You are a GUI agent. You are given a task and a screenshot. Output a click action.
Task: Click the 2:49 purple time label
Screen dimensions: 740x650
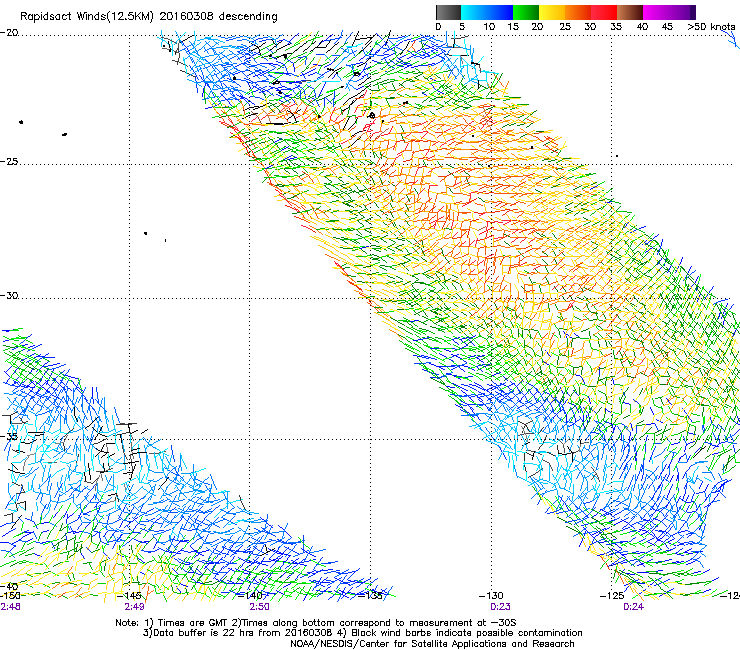pos(135,607)
